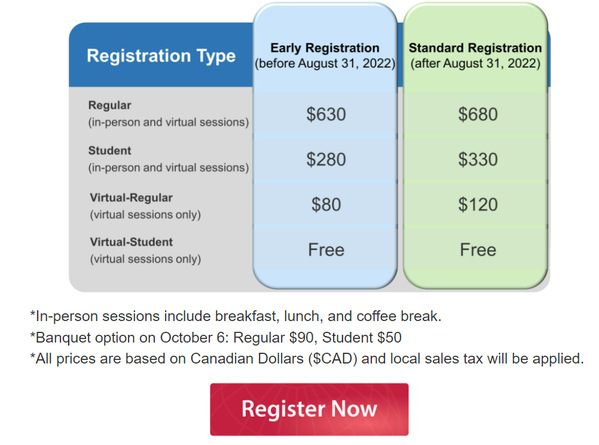
Task: Click the $330 standard student price
Action: click(478, 159)
